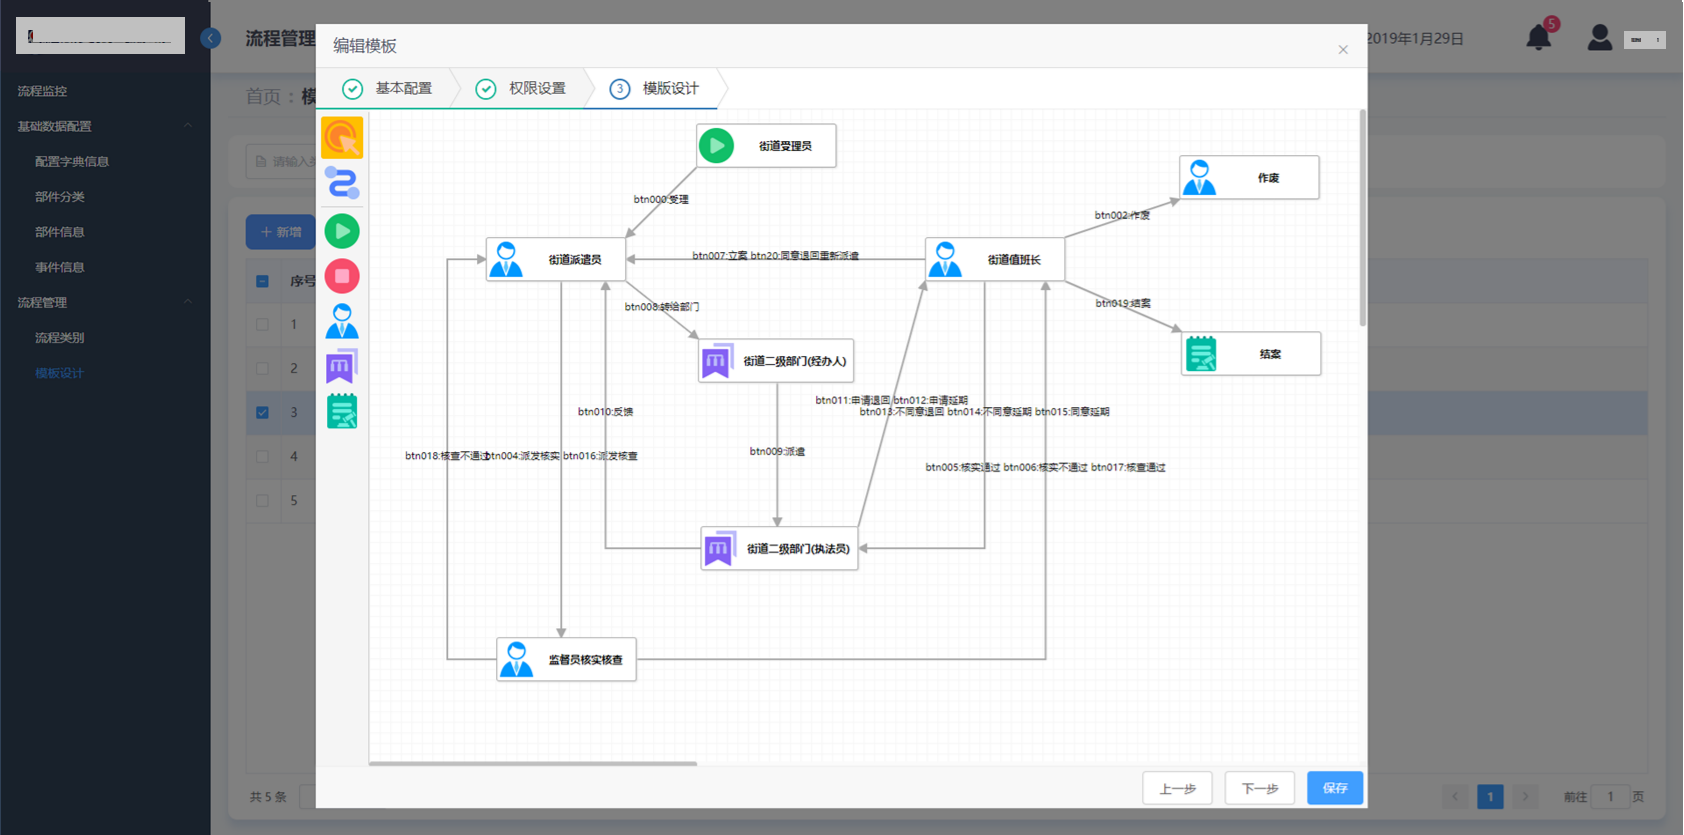Check the checkbox for row 4
This screenshot has height=835, width=1684.
pos(262,456)
